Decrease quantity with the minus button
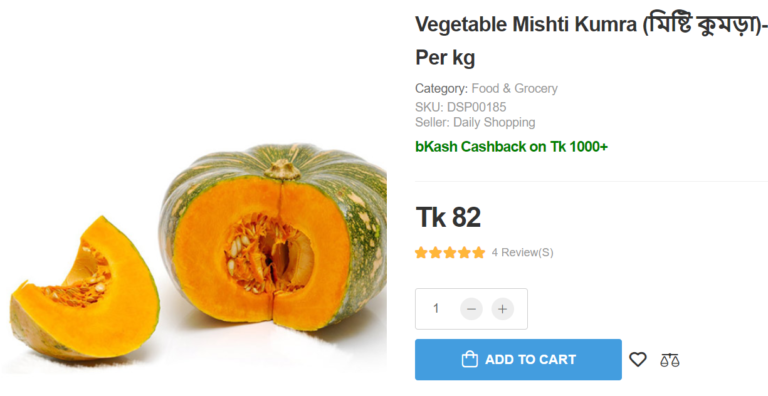Image resolution: width=768 pixels, height=396 pixels. point(471,309)
